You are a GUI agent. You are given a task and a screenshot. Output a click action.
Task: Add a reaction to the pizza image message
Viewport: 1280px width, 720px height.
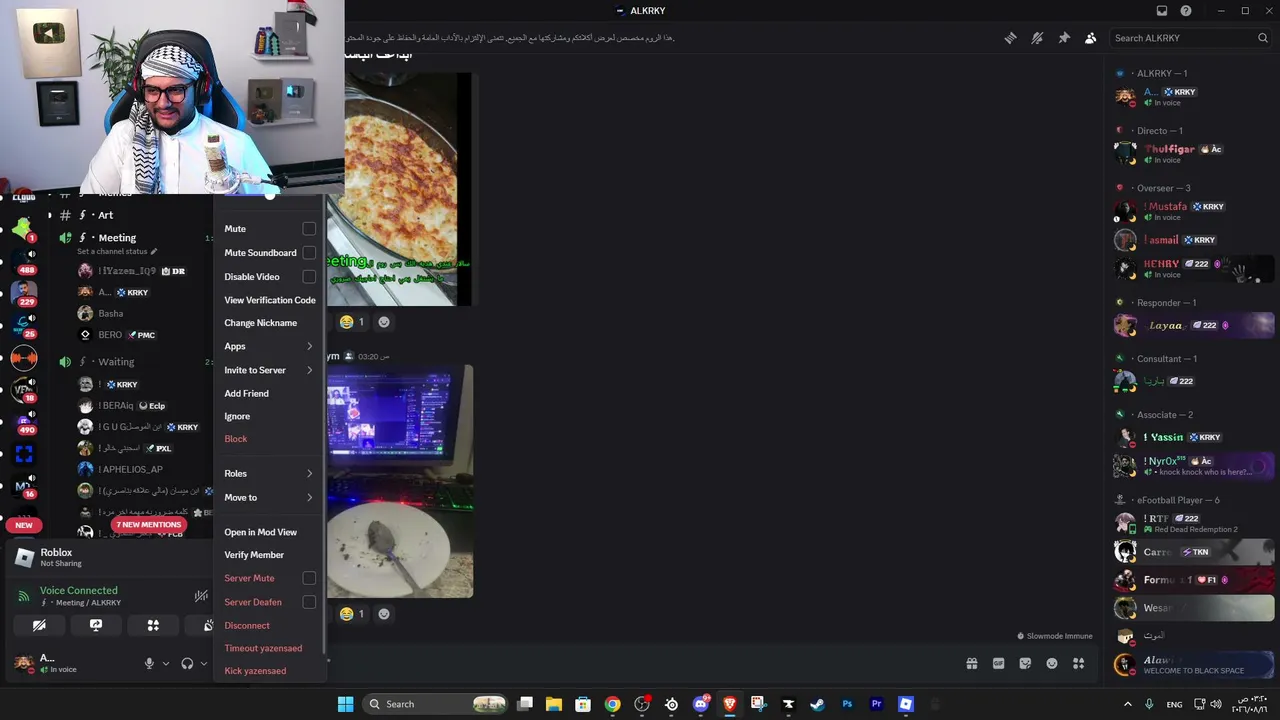384,322
